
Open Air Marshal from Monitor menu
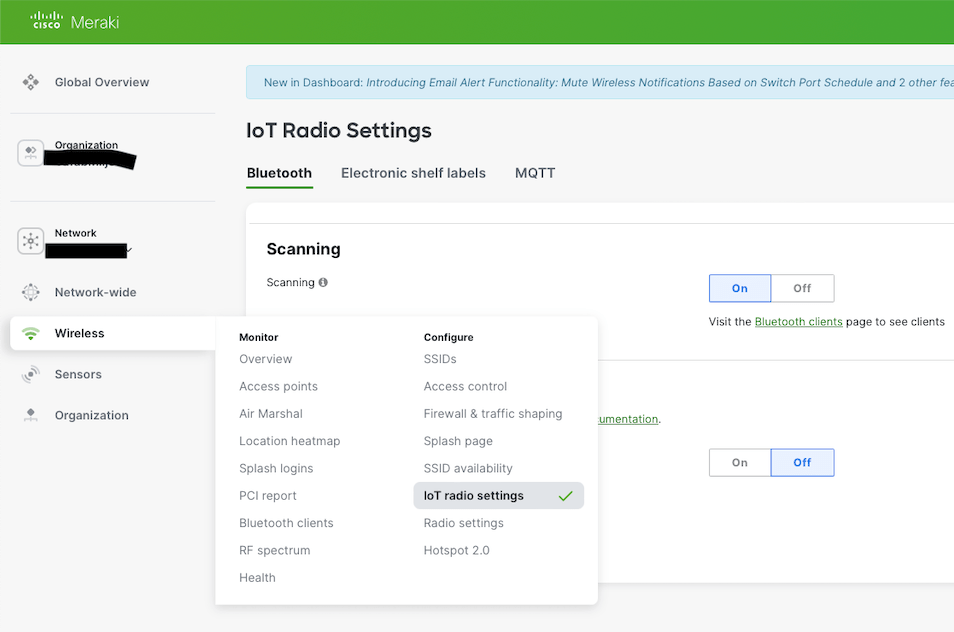[270, 414]
